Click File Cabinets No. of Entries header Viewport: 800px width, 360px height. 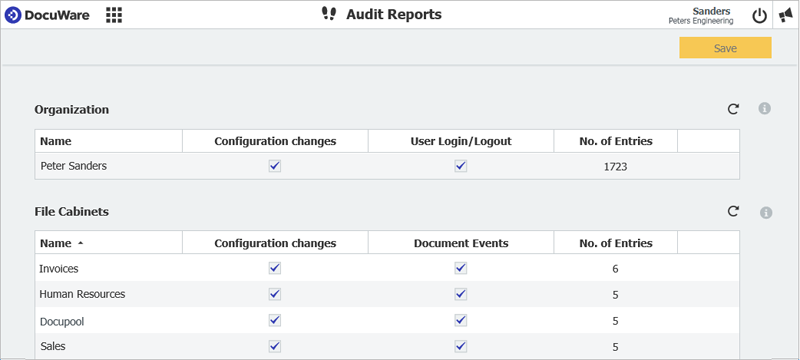(615, 243)
